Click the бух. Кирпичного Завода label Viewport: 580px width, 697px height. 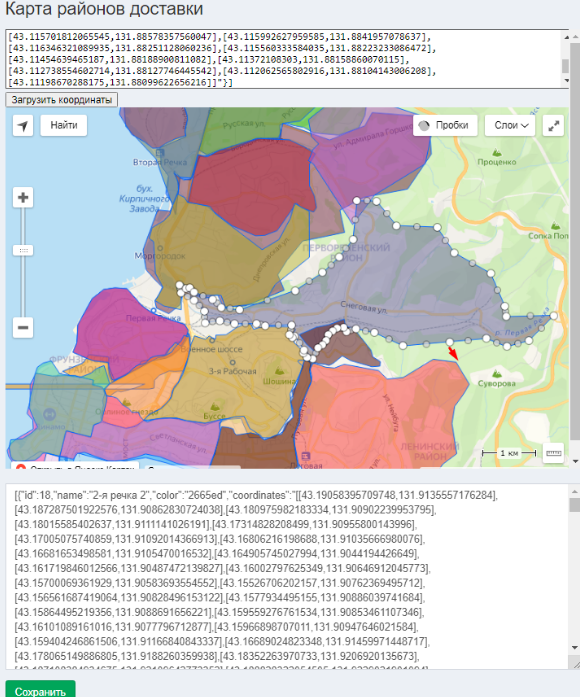144,198
